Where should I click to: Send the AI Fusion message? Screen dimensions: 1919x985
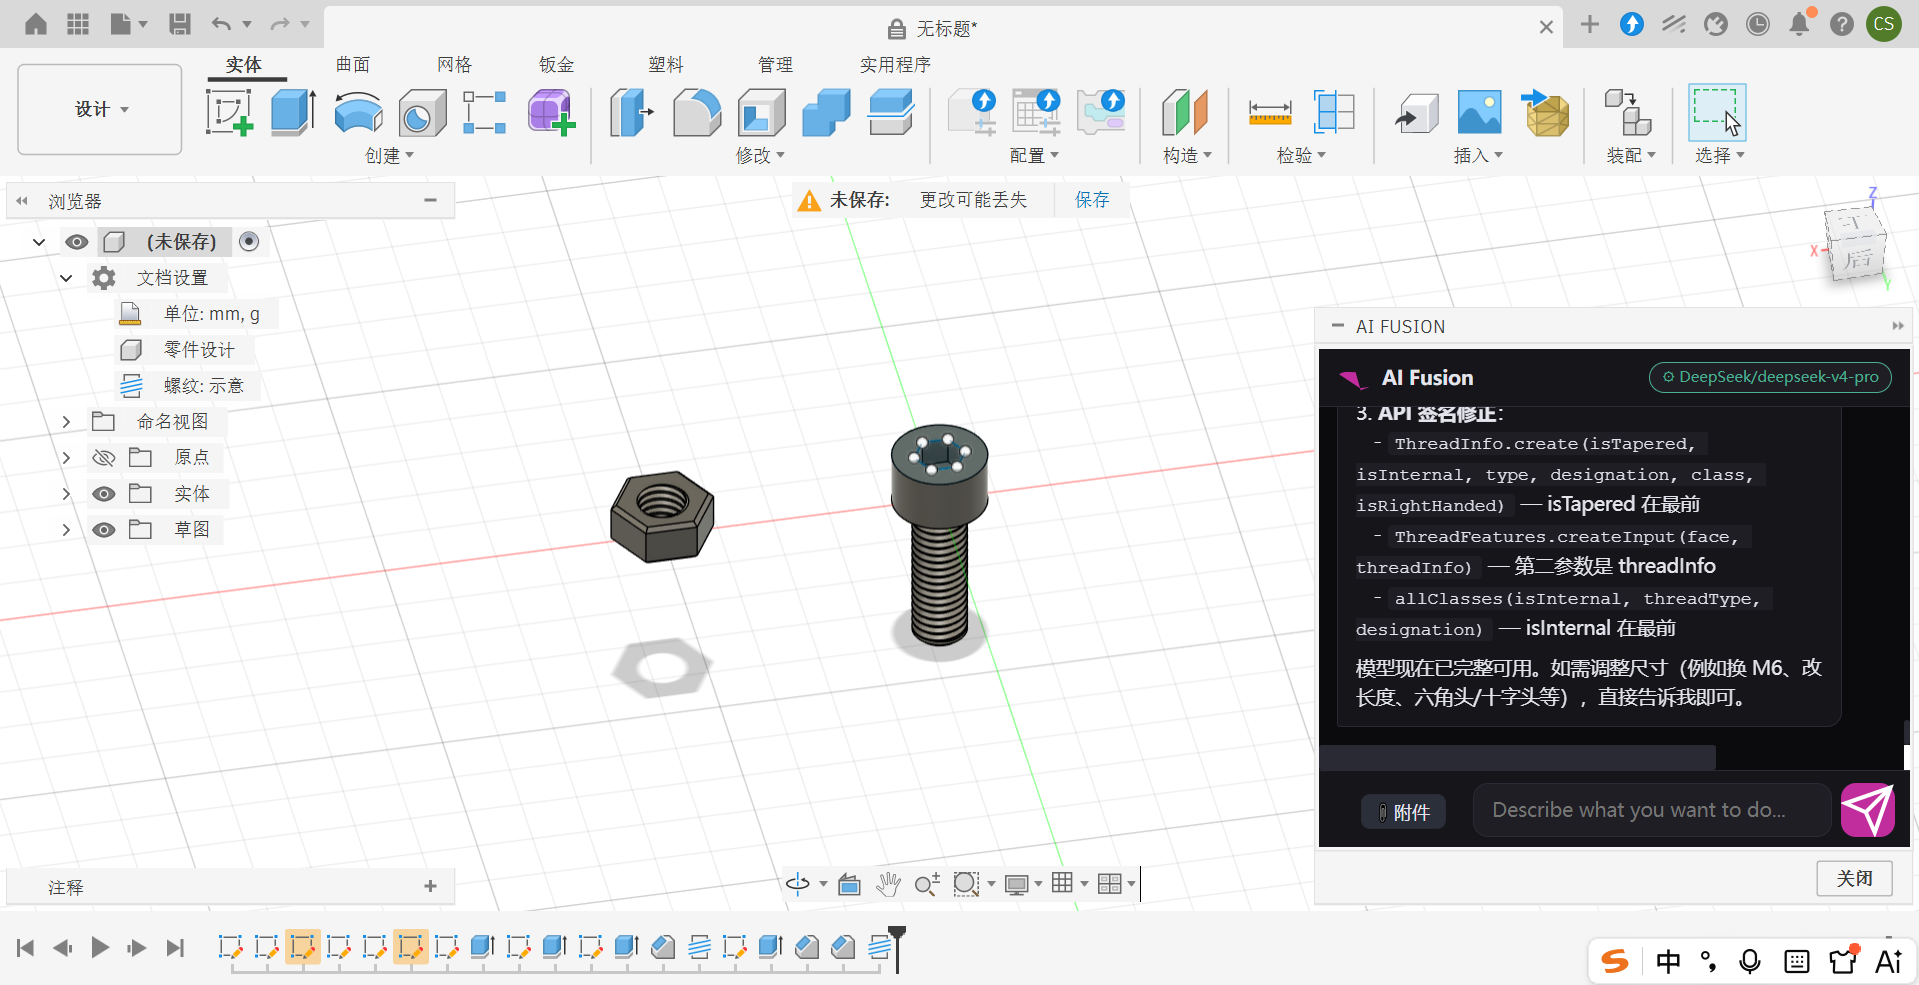(x=1868, y=810)
